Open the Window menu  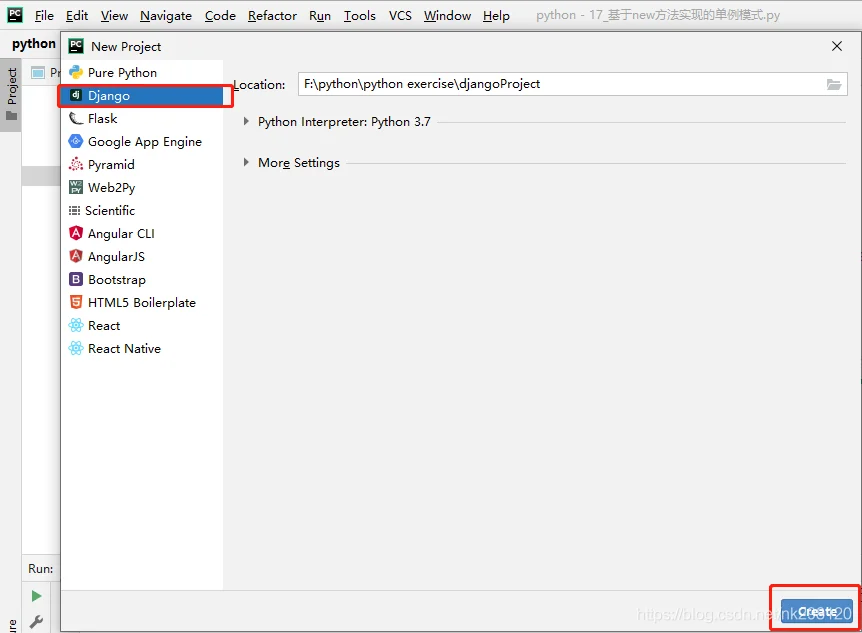point(447,16)
